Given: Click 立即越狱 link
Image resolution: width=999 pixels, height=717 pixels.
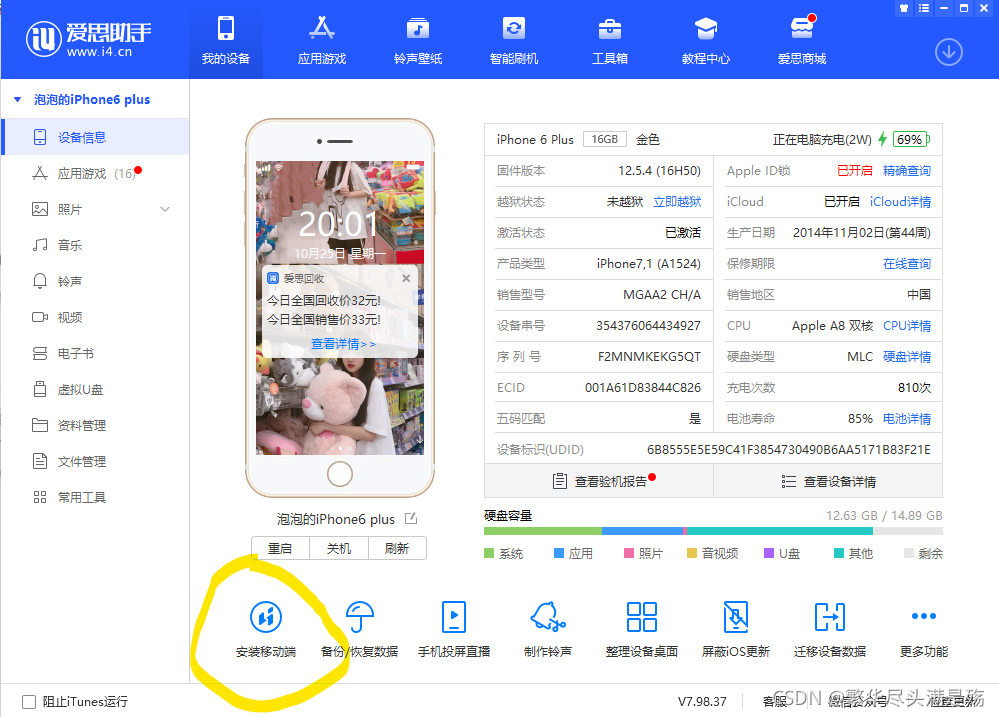Looking at the screenshot, I should click(677, 202).
